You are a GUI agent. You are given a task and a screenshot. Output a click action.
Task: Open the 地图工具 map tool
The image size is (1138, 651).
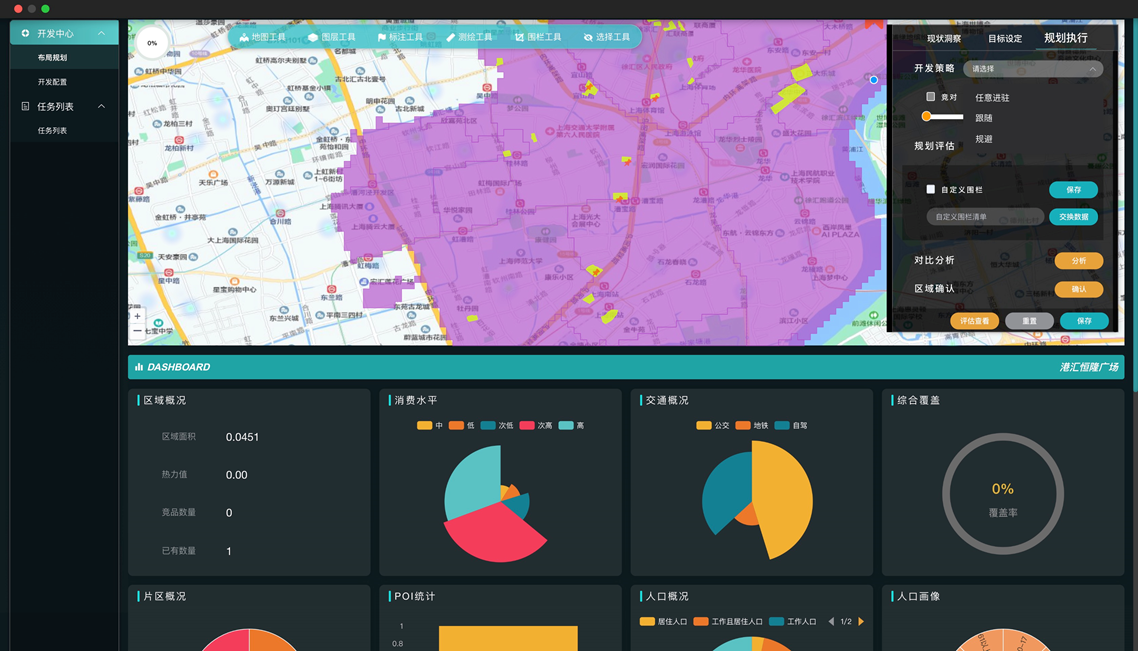tap(262, 37)
